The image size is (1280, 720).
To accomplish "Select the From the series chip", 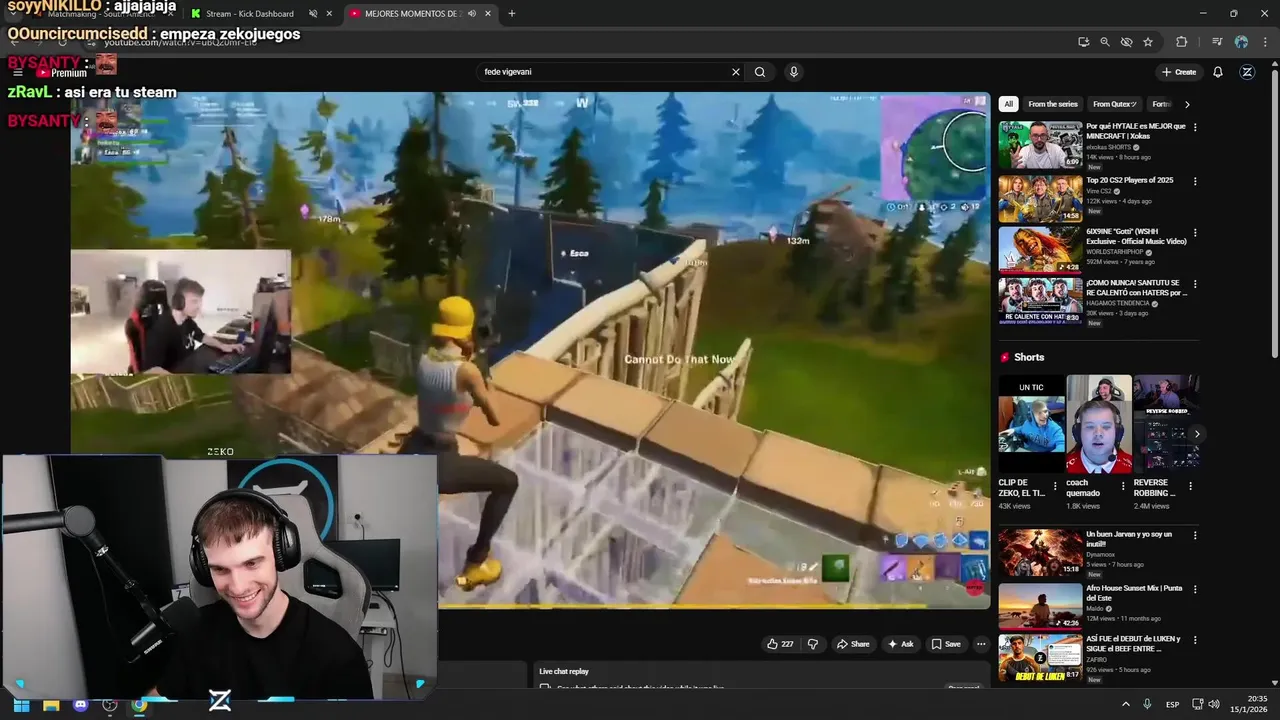I will click(1053, 104).
